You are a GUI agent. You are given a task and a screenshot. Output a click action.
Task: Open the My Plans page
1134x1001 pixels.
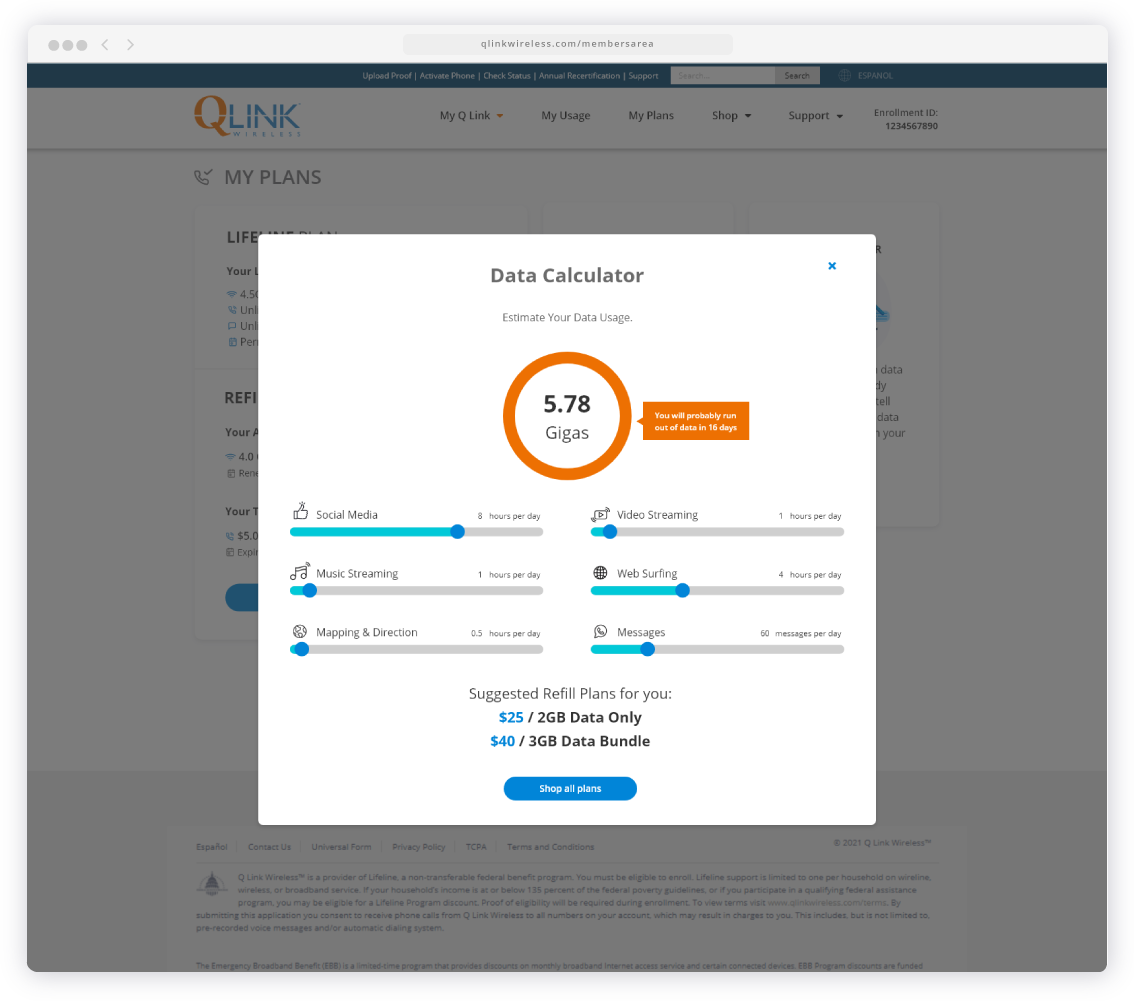coord(651,116)
